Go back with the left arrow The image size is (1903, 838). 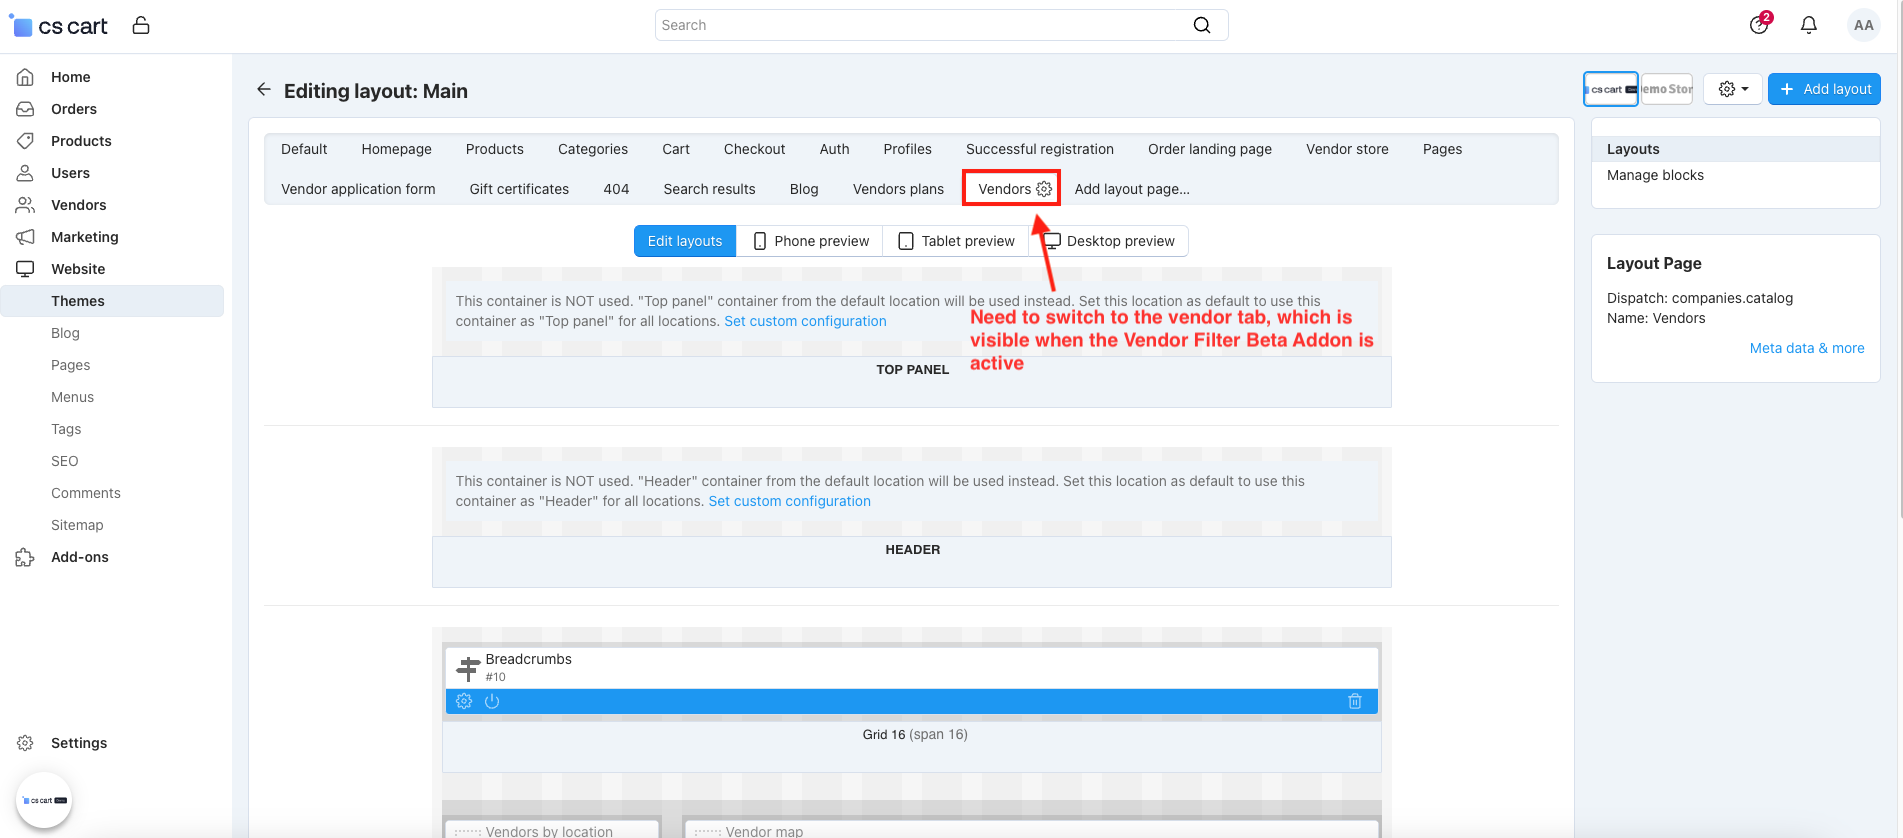(264, 90)
